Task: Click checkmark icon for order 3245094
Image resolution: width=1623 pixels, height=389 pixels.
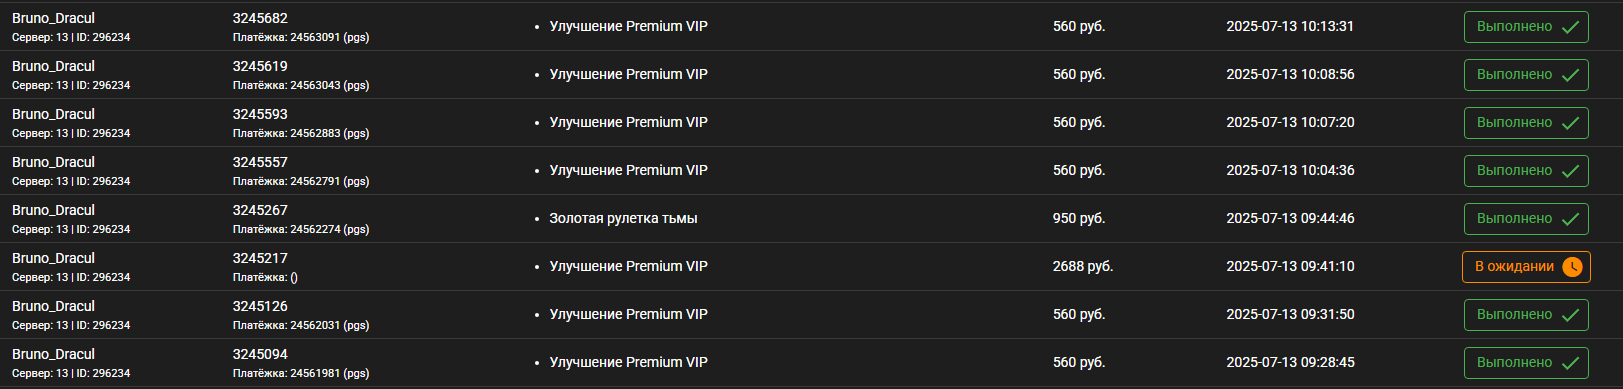Action: [1570, 363]
